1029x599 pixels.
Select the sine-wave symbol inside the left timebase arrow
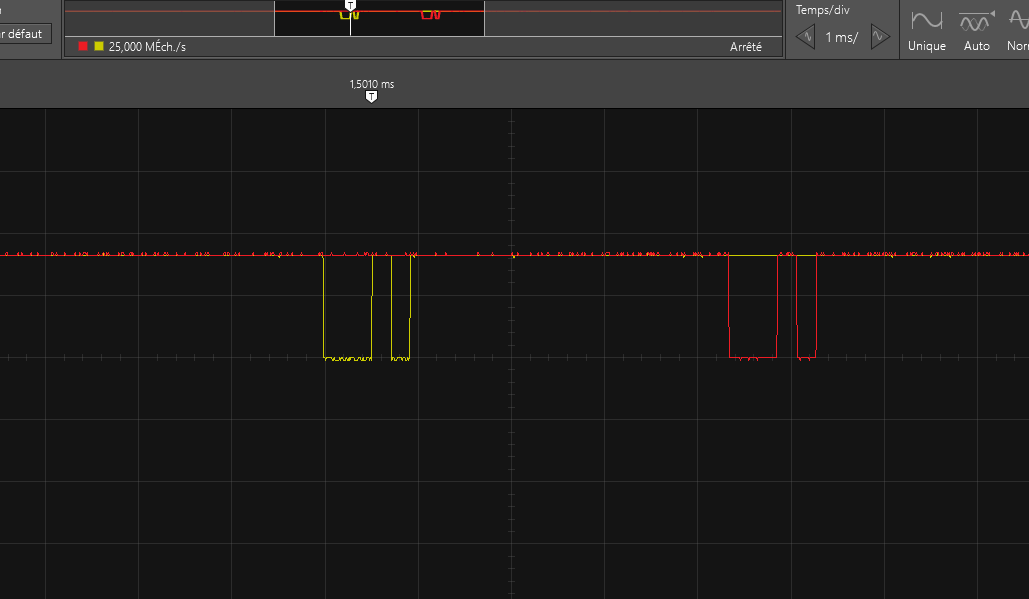point(809,37)
